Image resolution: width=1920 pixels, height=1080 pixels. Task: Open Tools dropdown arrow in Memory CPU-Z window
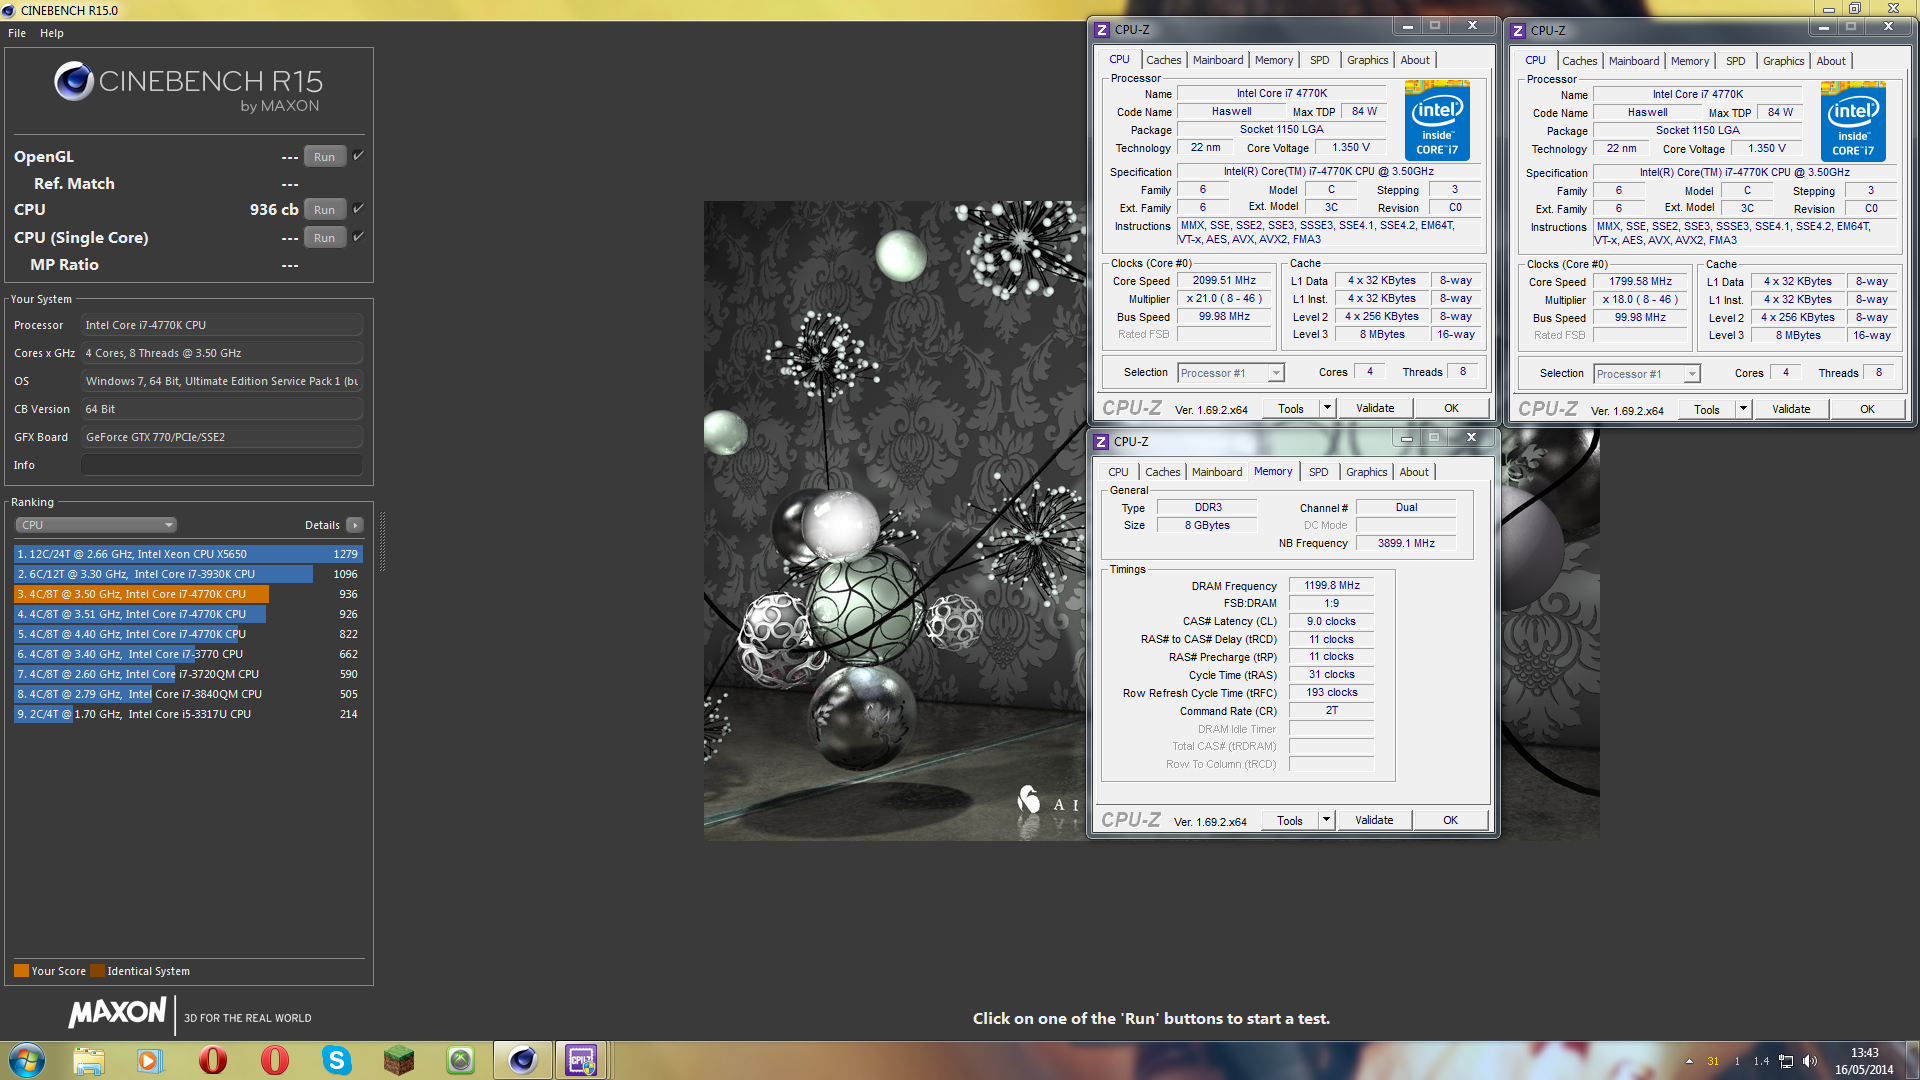point(1326,820)
